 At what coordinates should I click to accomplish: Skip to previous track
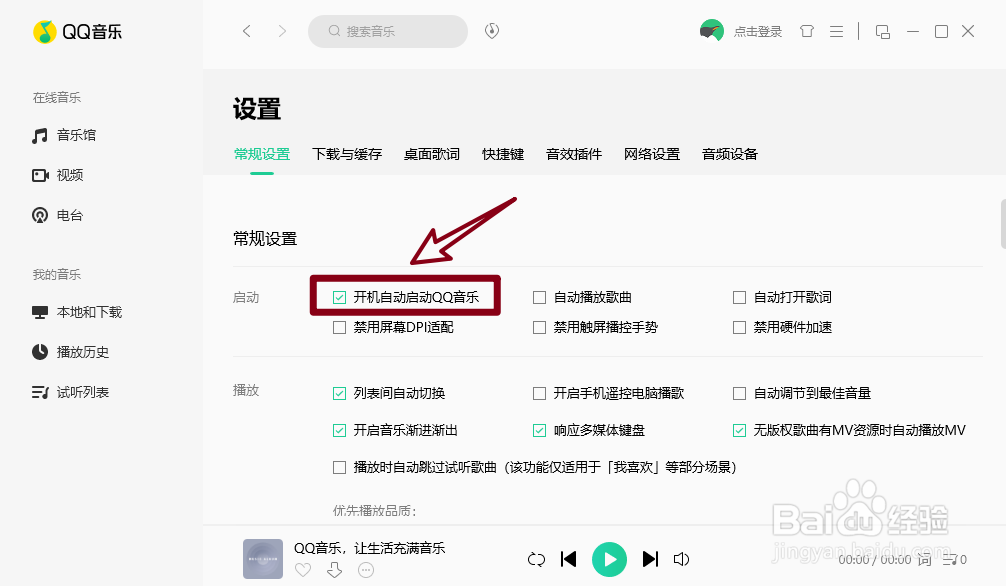[568, 559]
